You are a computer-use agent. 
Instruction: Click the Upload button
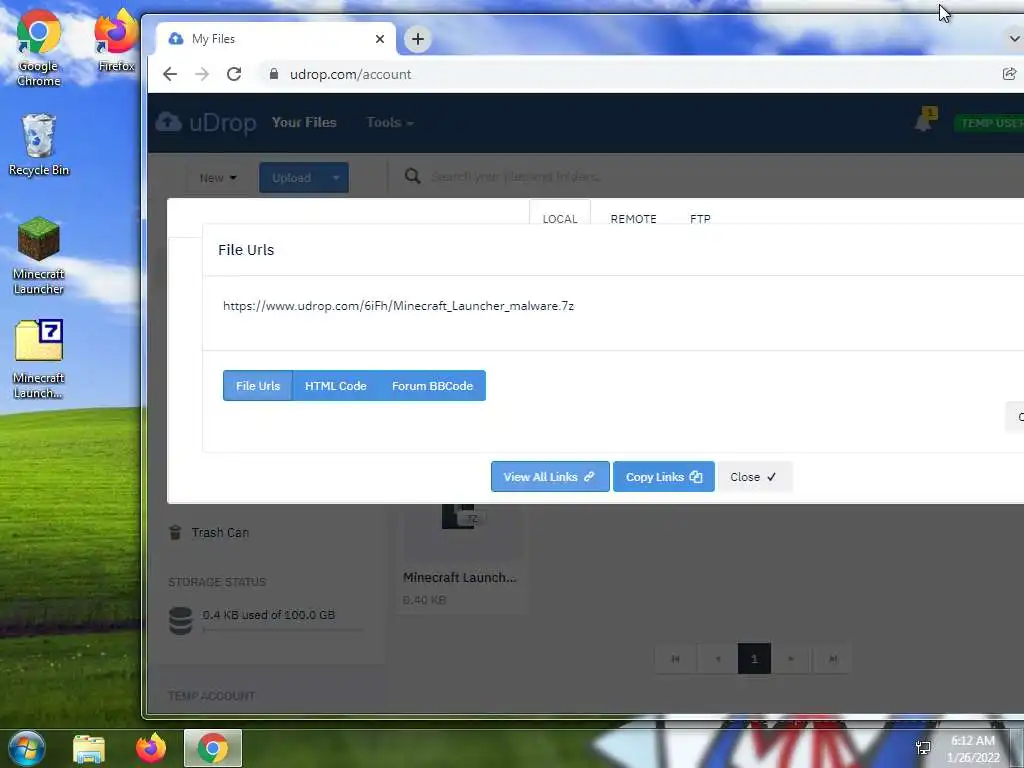(x=291, y=178)
